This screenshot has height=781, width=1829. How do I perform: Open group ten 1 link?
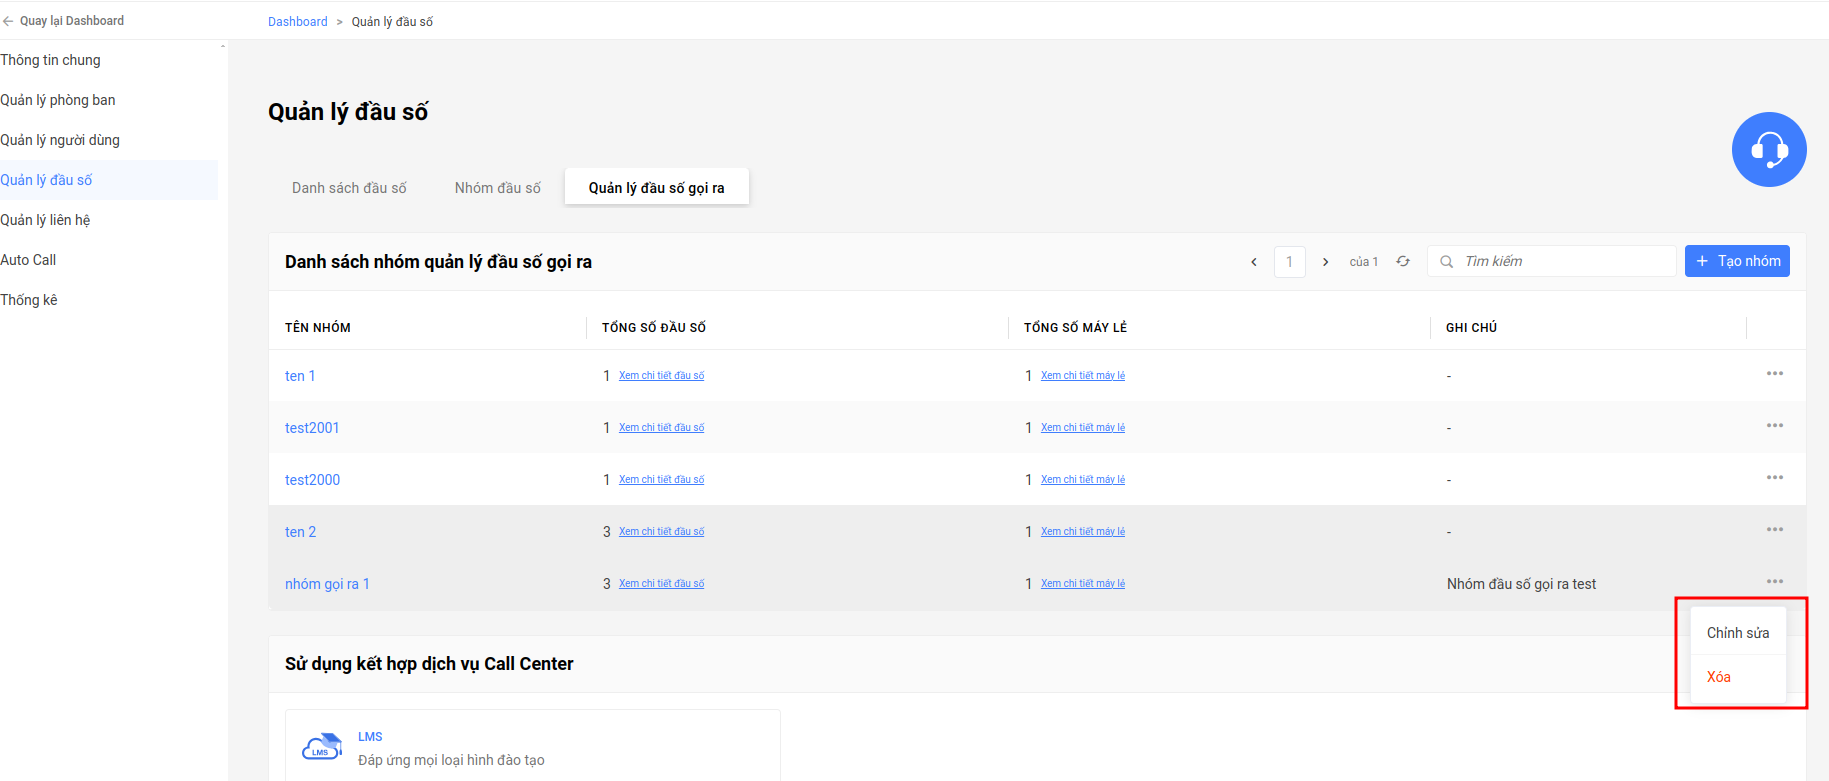tap(300, 376)
